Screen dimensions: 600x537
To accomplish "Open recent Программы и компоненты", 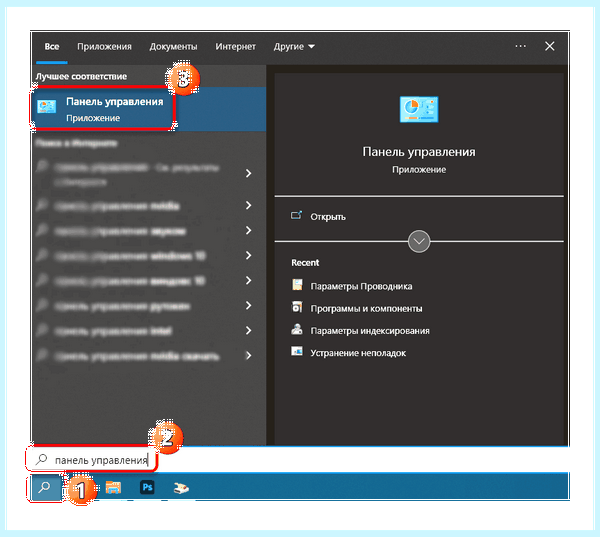I will 366,308.
